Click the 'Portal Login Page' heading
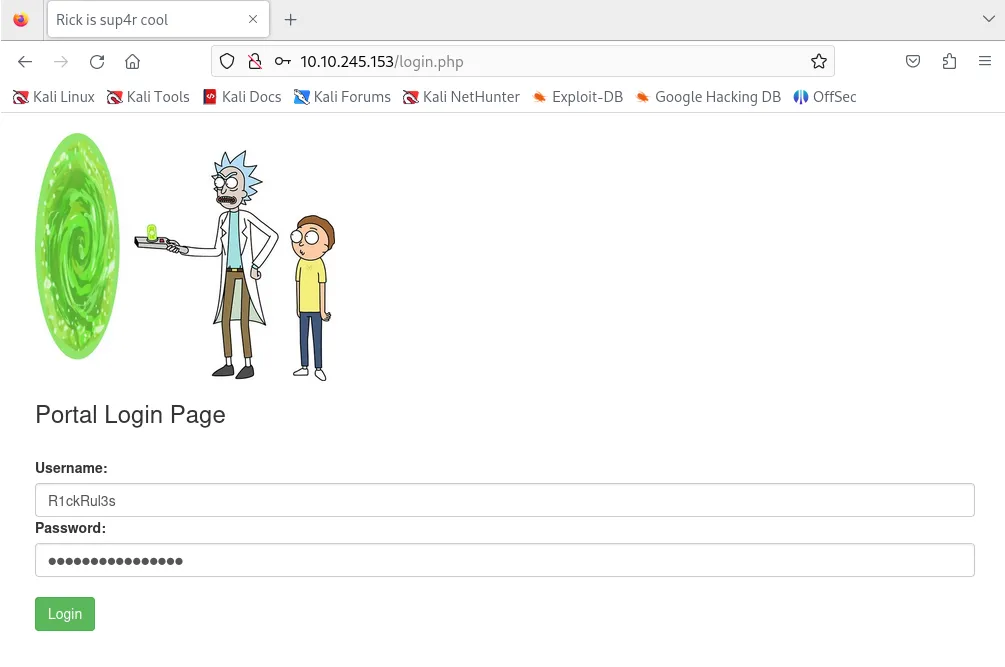This screenshot has width=1005, height=667. 130,415
